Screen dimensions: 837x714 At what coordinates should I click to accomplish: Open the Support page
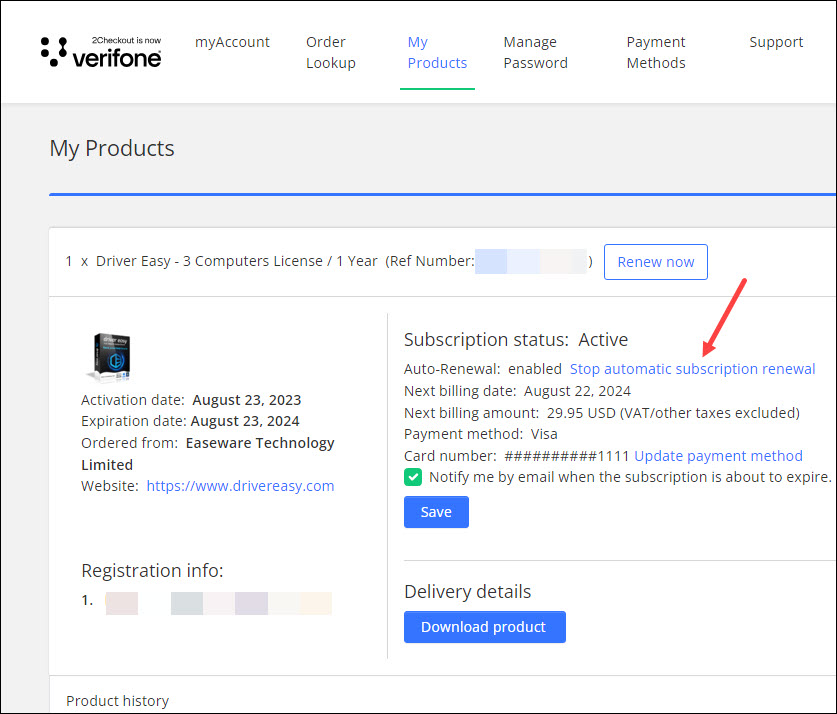point(776,42)
